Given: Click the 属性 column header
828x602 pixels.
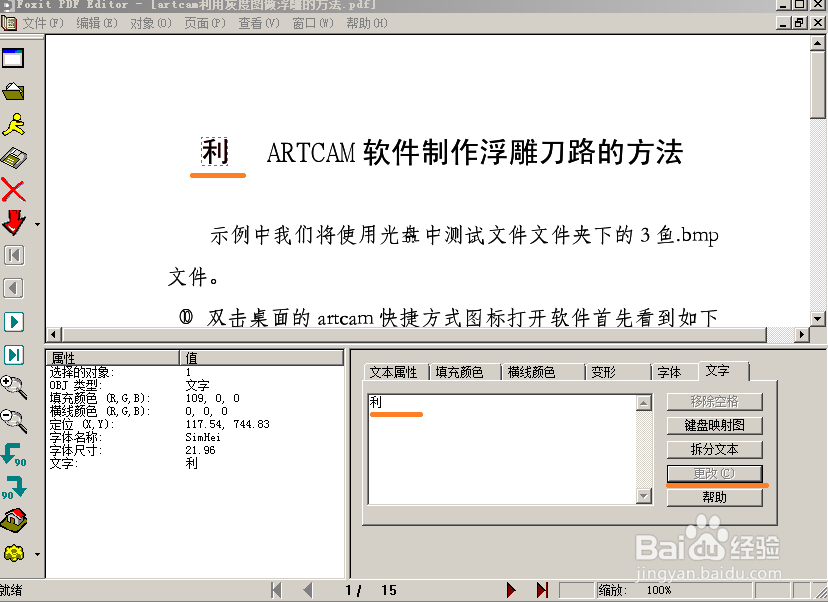Looking at the screenshot, I should (113, 358).
